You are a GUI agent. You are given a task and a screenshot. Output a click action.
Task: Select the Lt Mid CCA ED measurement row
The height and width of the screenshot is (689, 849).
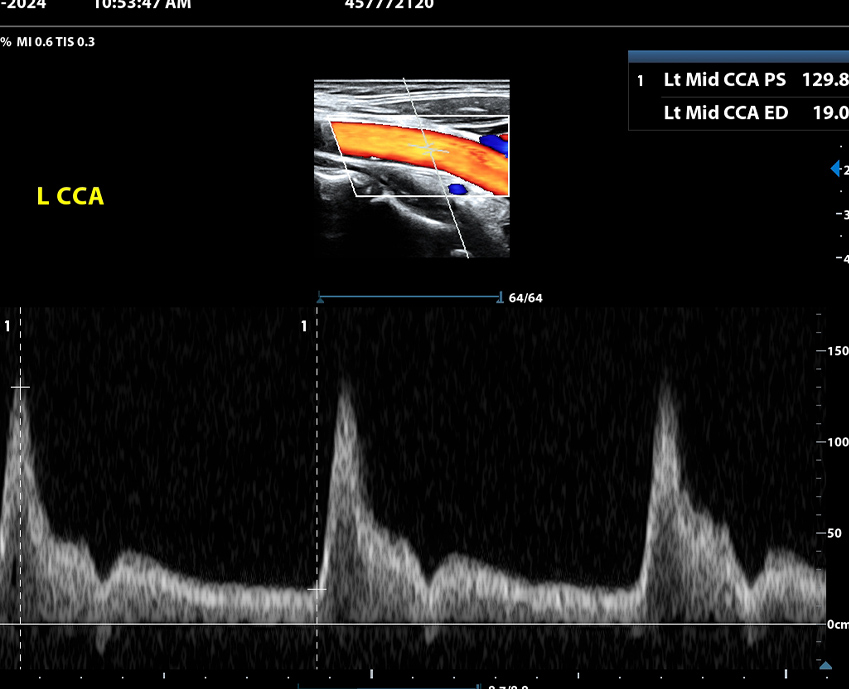pos(738,113)
